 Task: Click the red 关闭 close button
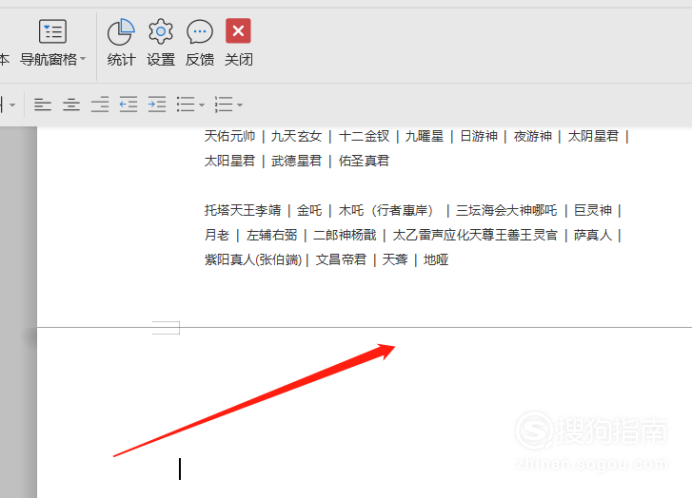click(x=238, y=31)
